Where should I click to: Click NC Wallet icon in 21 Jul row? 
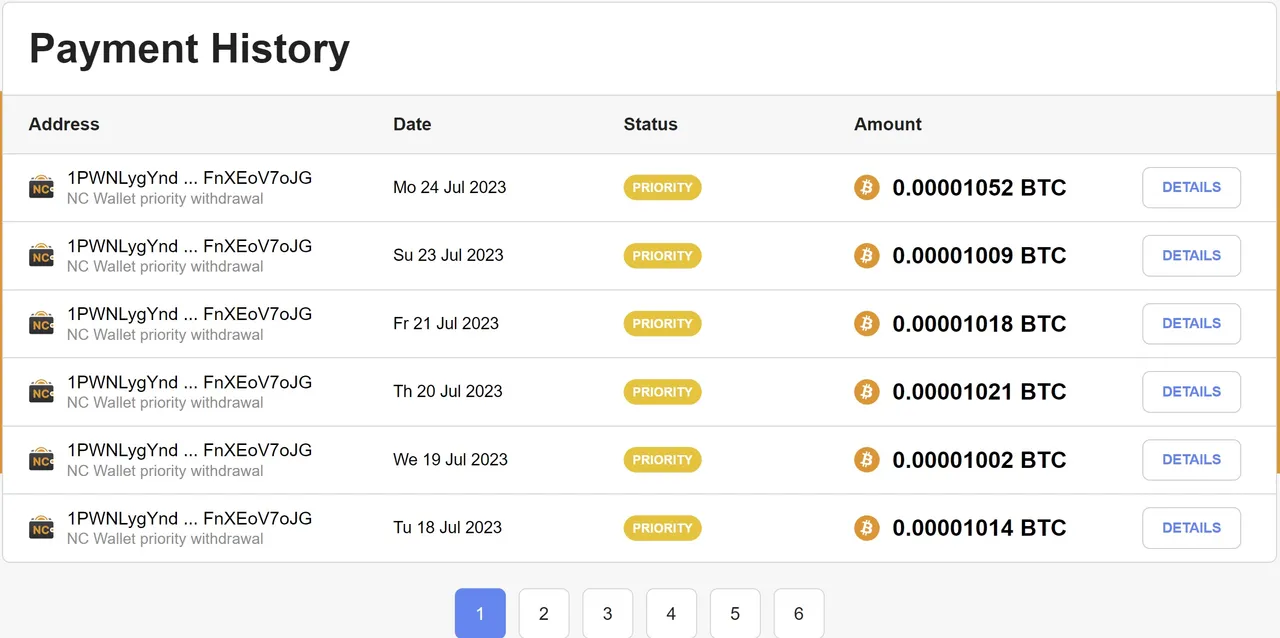[x=41, y=323]
